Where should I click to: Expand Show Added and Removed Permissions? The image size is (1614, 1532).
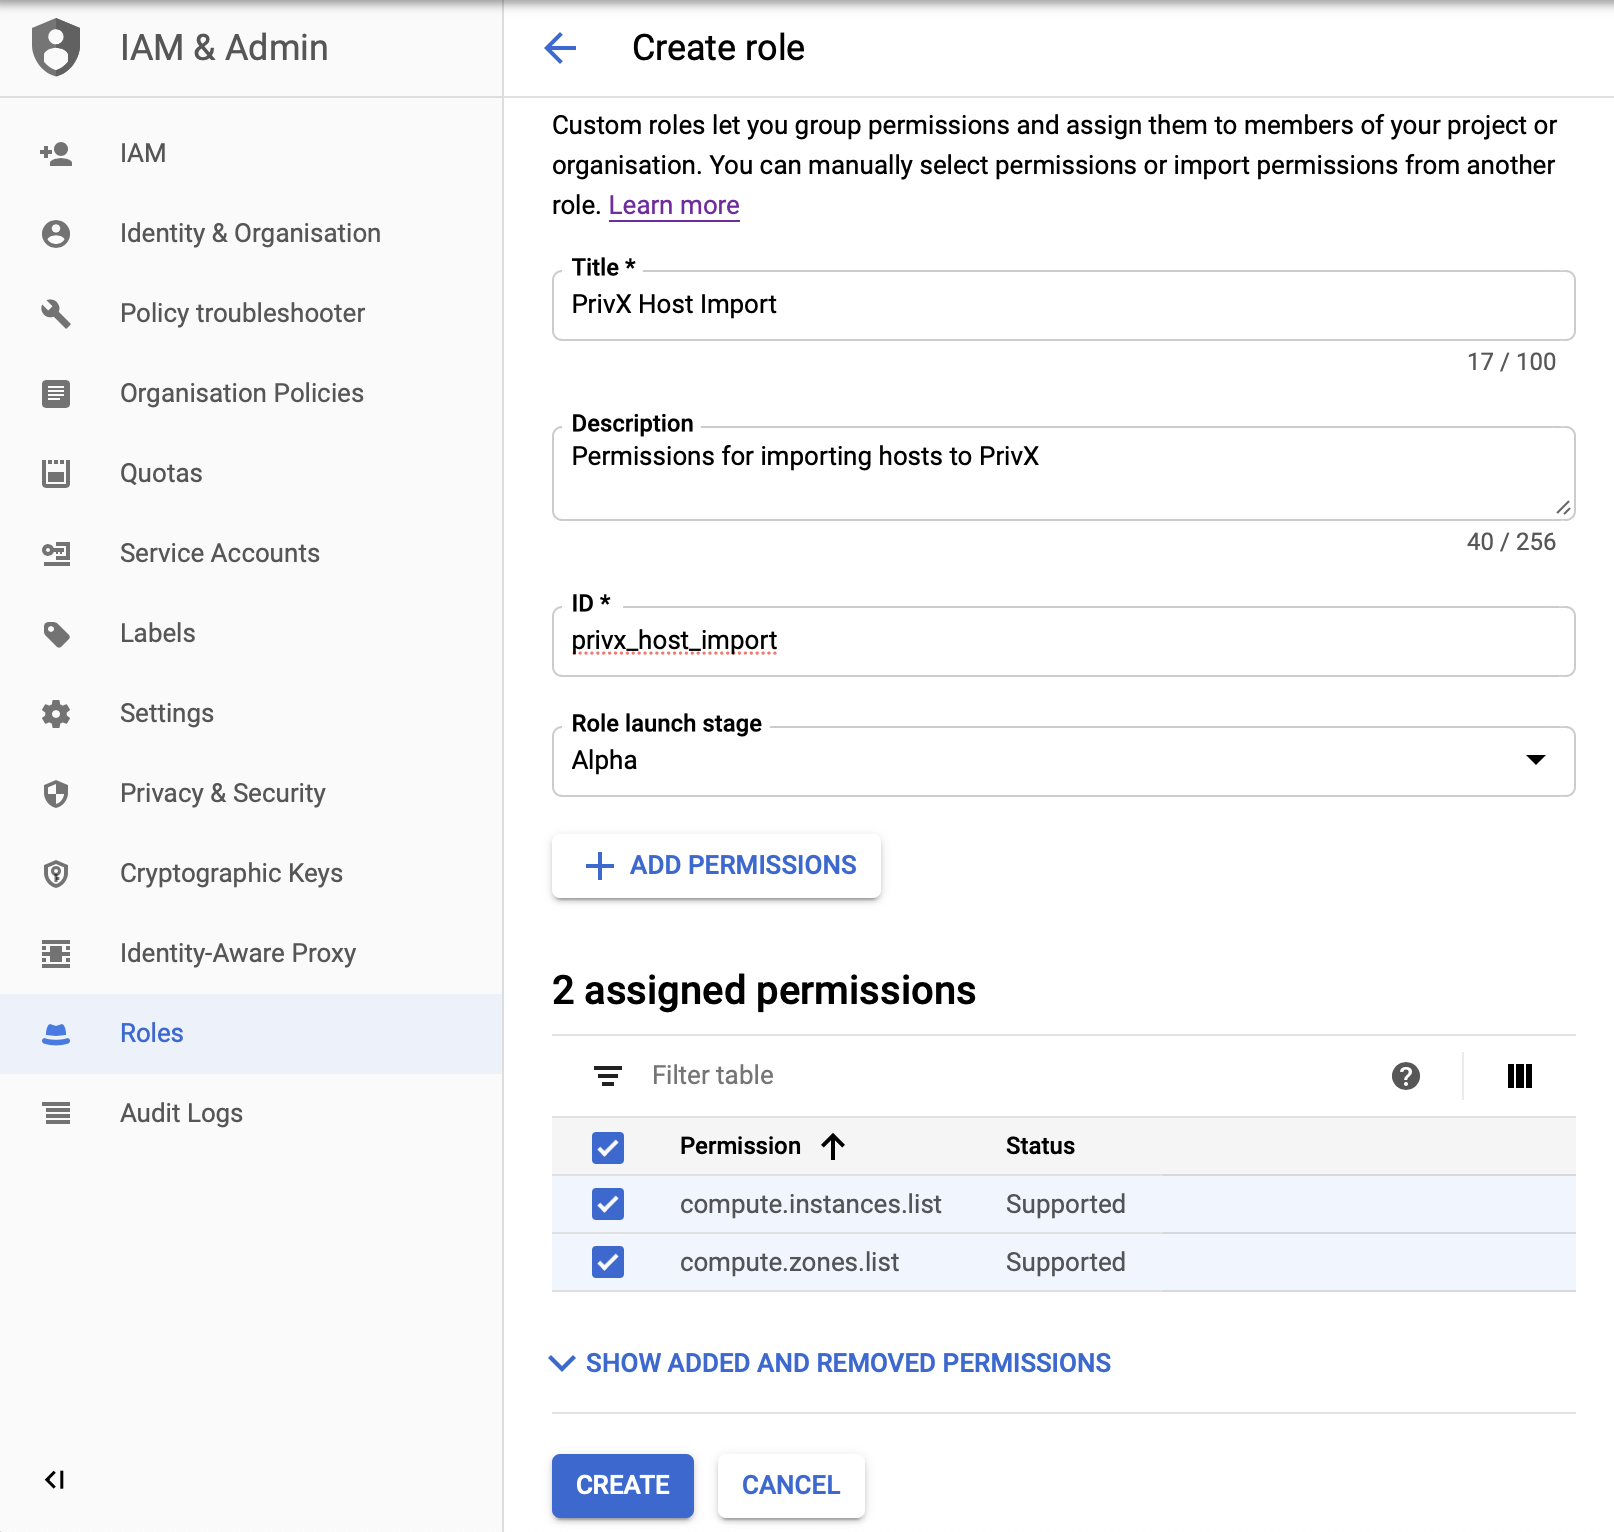pyautogui.click(x=830, y=1363)
